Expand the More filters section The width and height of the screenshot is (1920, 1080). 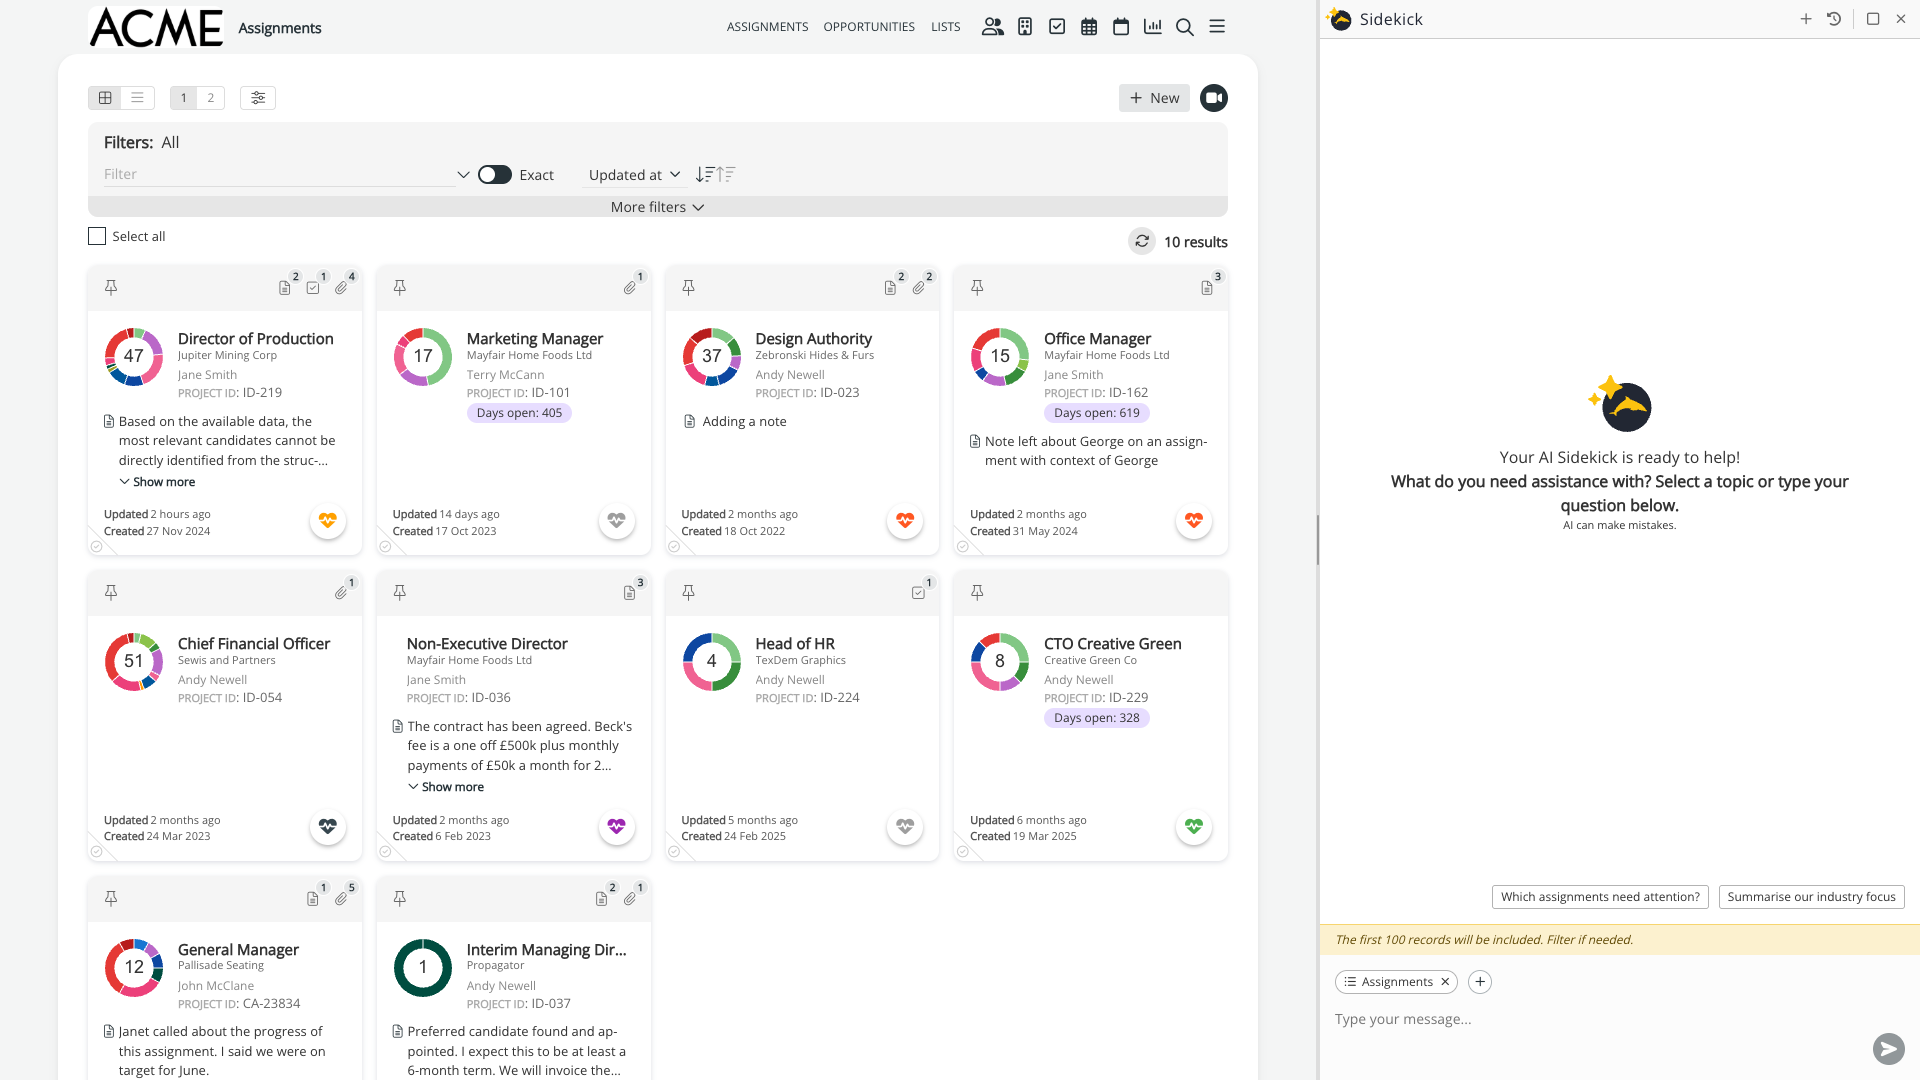657,207
